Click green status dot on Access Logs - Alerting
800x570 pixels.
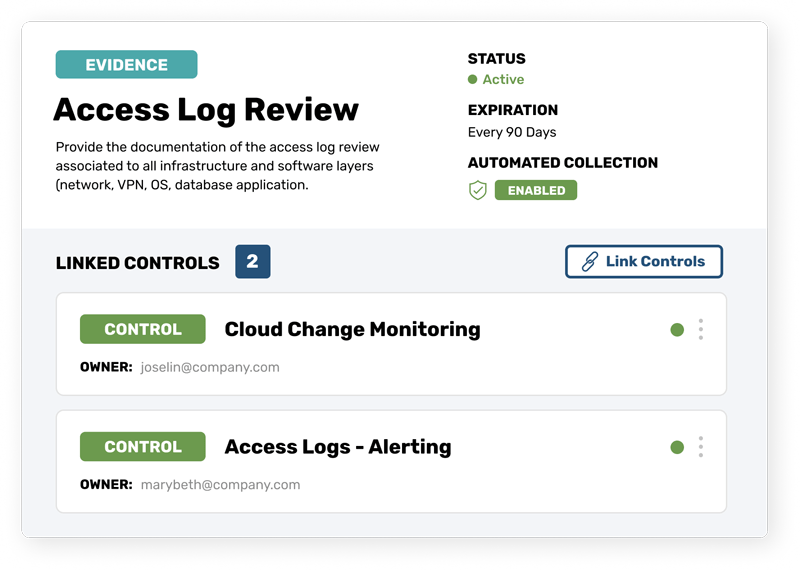click(677, 448)
